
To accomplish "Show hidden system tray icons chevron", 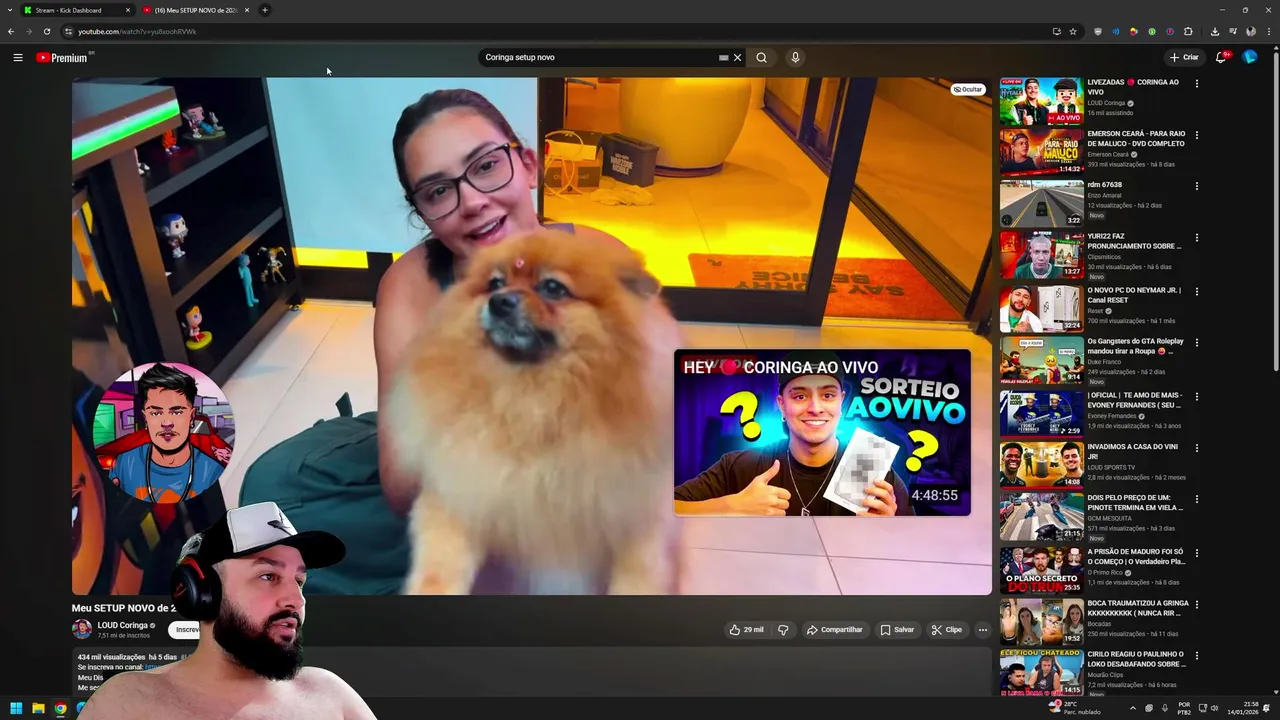I will [1133, 708].
